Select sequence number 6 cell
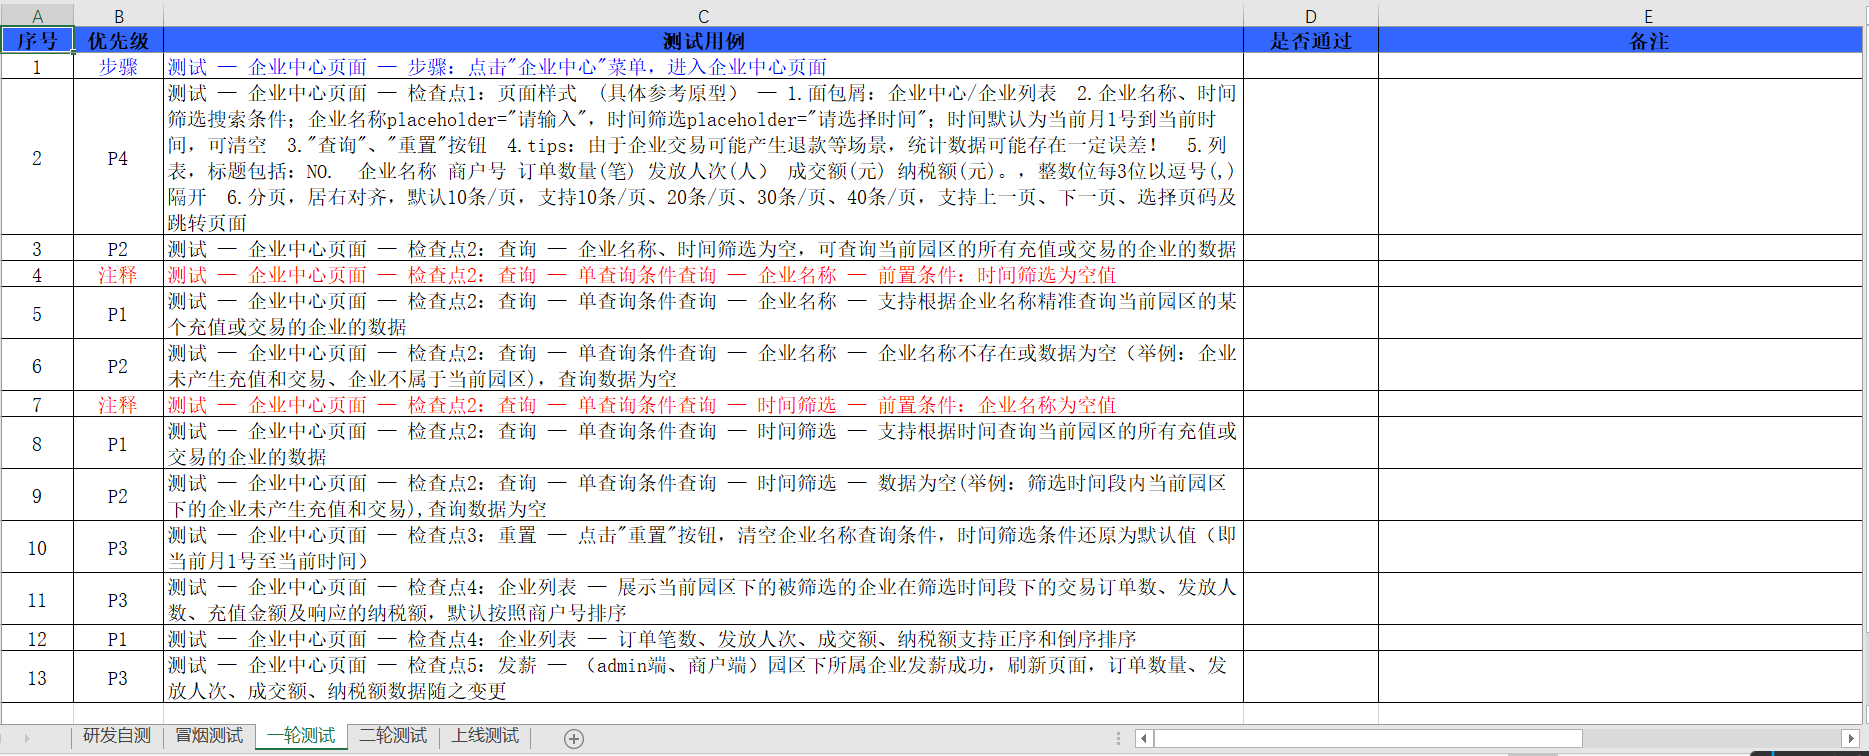 [37, 366]
